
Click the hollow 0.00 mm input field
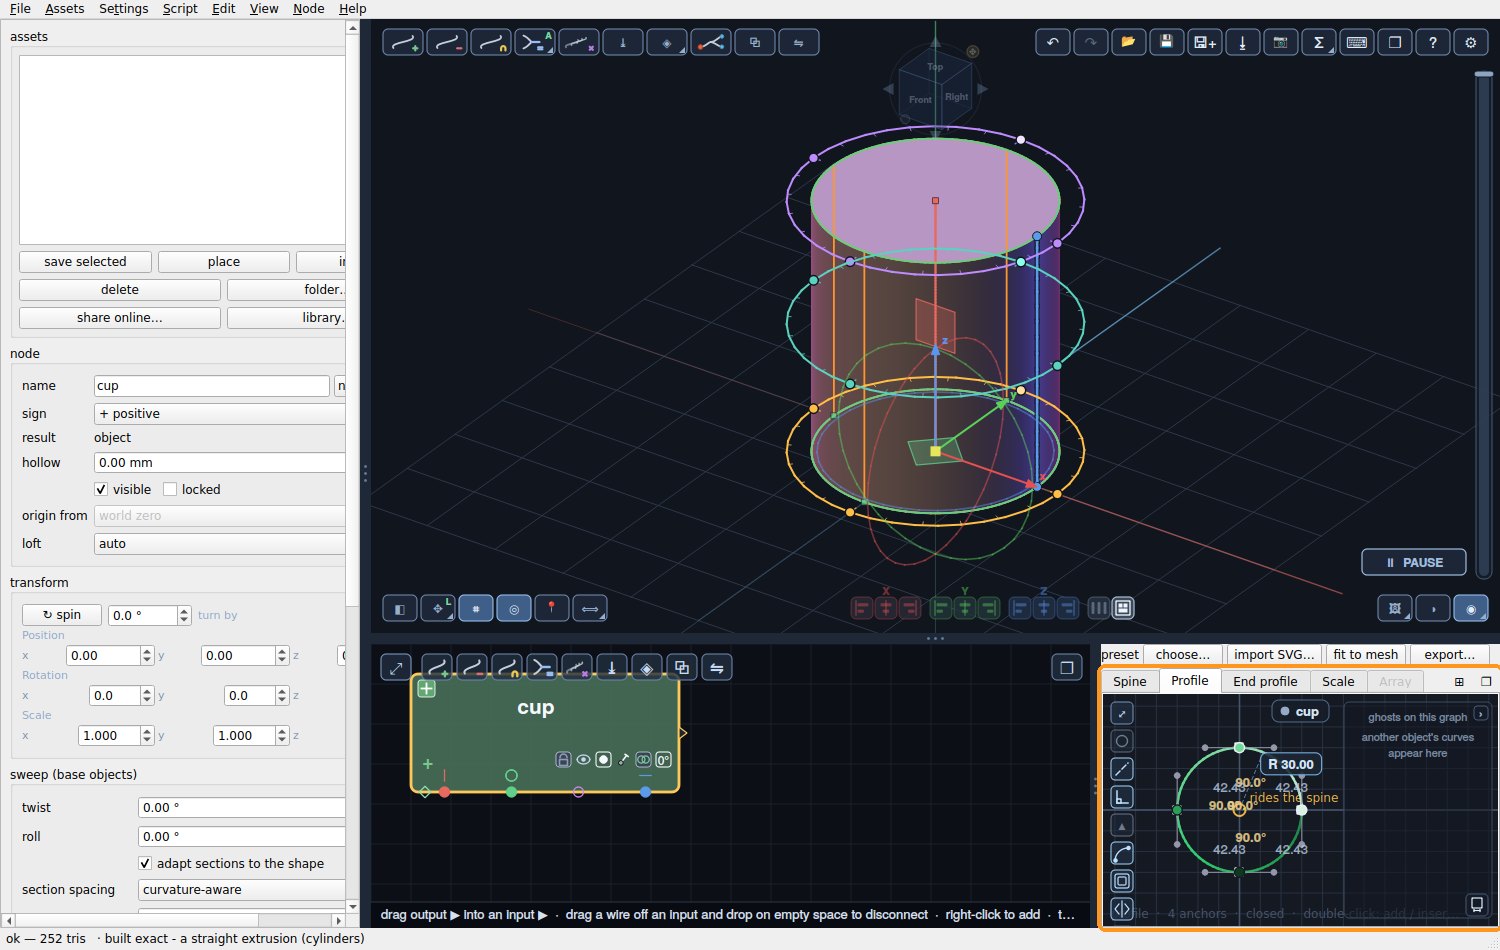point(220,462)
